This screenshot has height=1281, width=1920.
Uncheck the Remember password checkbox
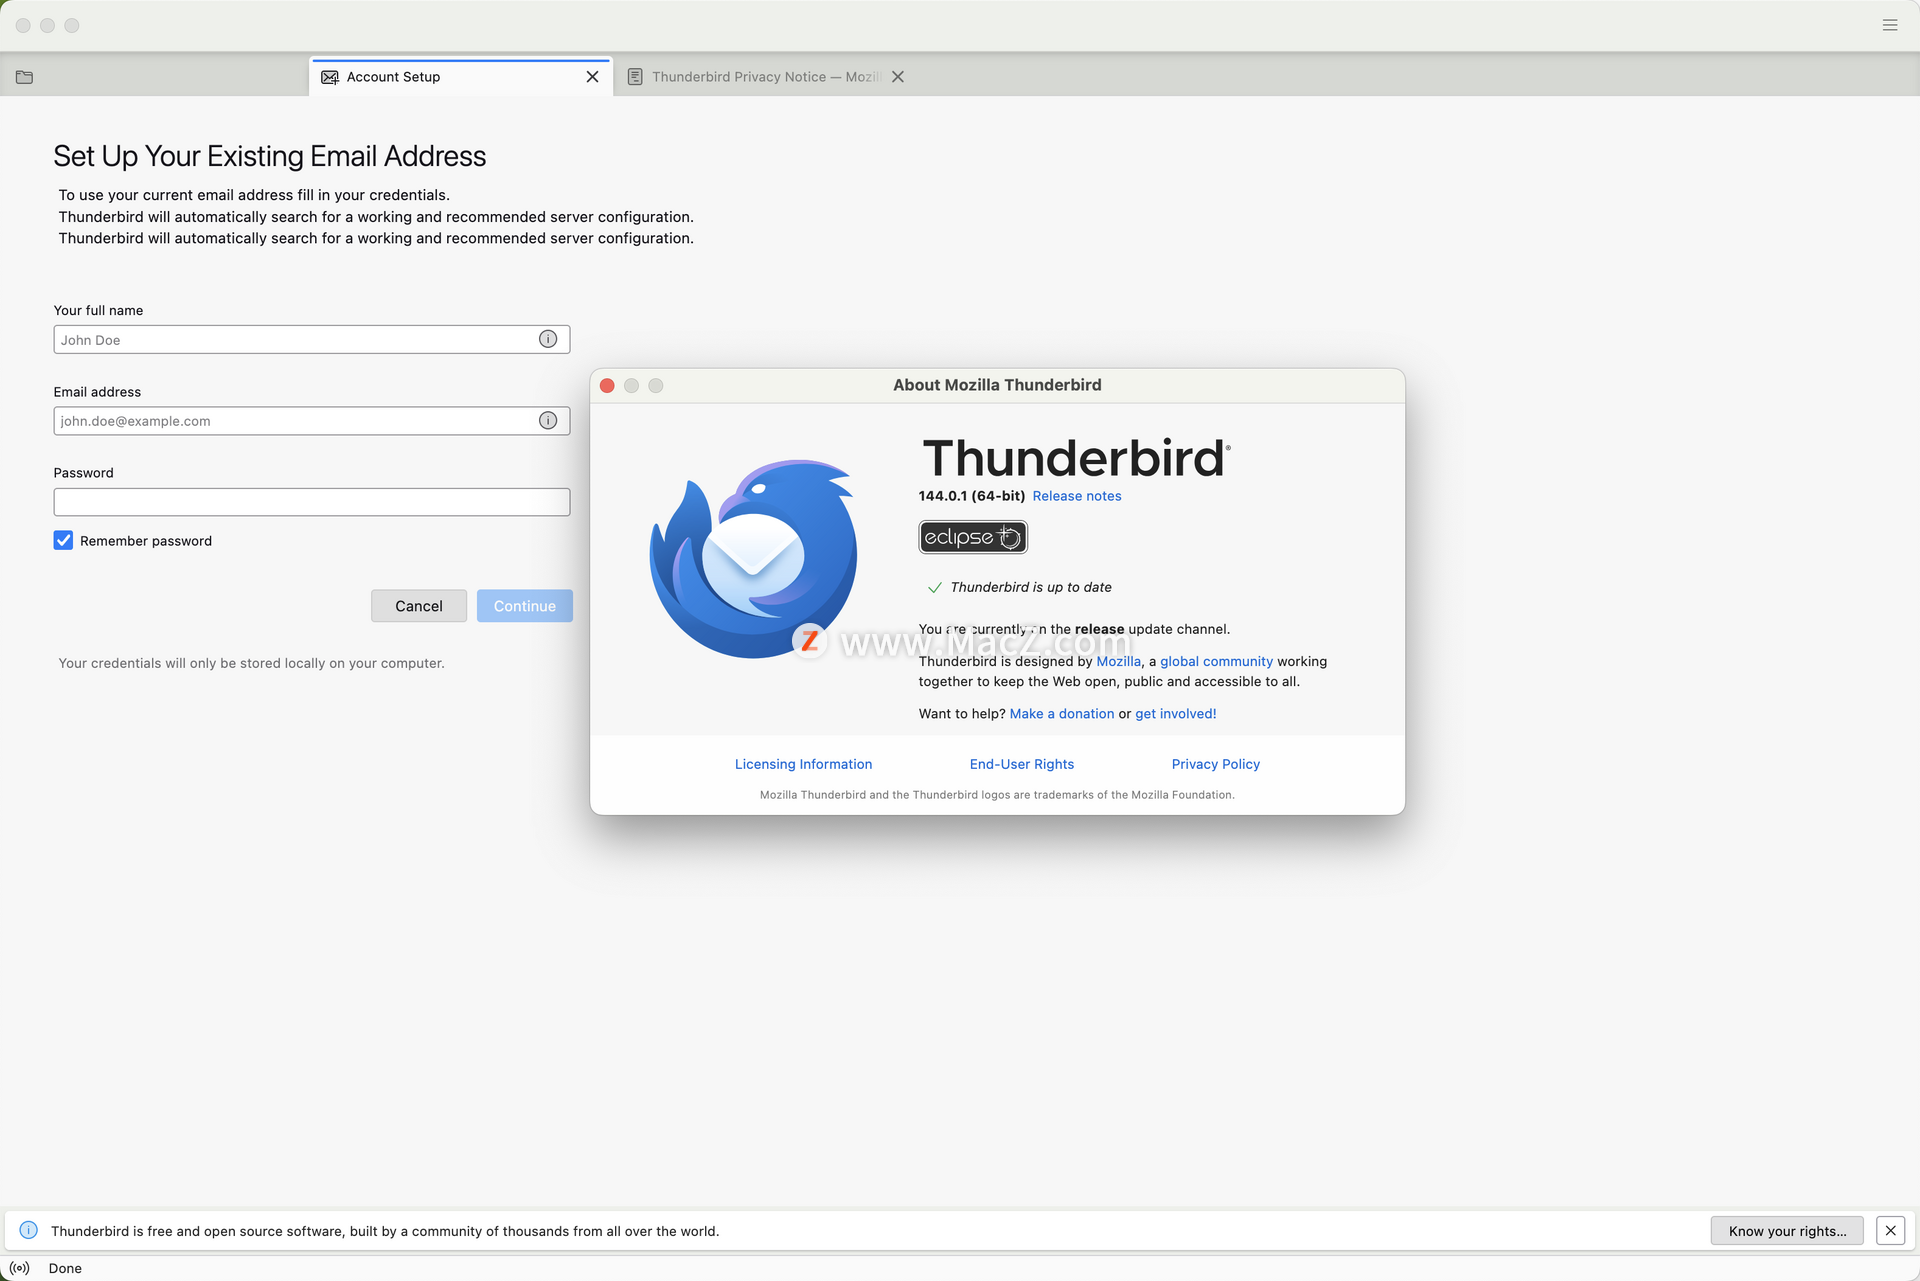[x=63, y=541]
